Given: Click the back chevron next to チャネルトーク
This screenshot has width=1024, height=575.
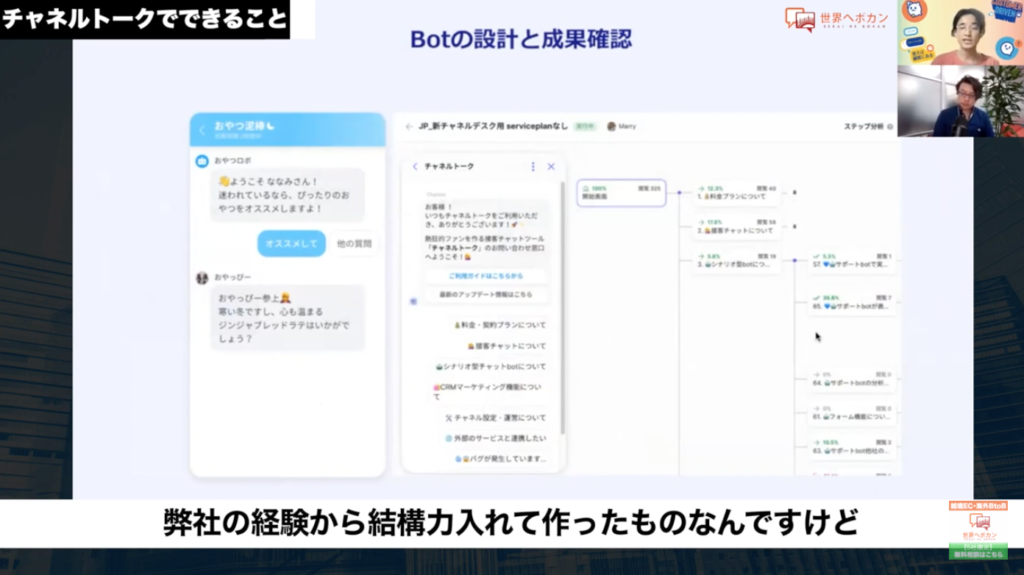Looking at the screenshot, I should coord(415,167).
